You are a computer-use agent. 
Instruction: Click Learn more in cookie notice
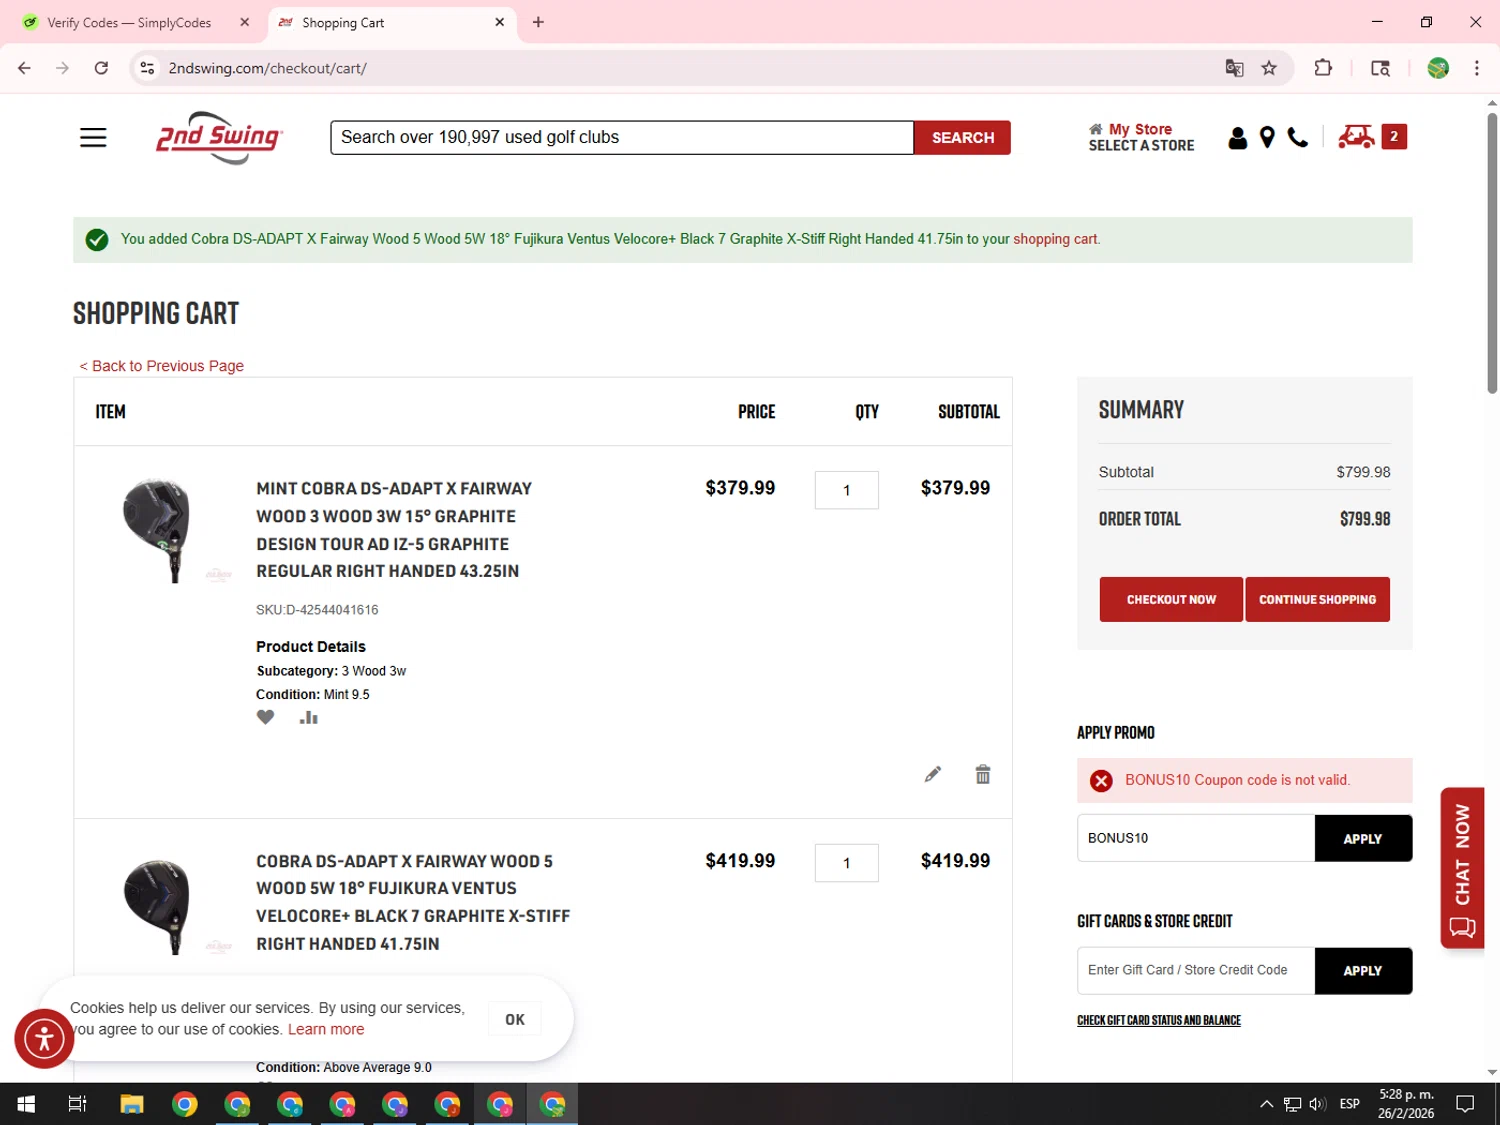click(x=326, y=1030)
